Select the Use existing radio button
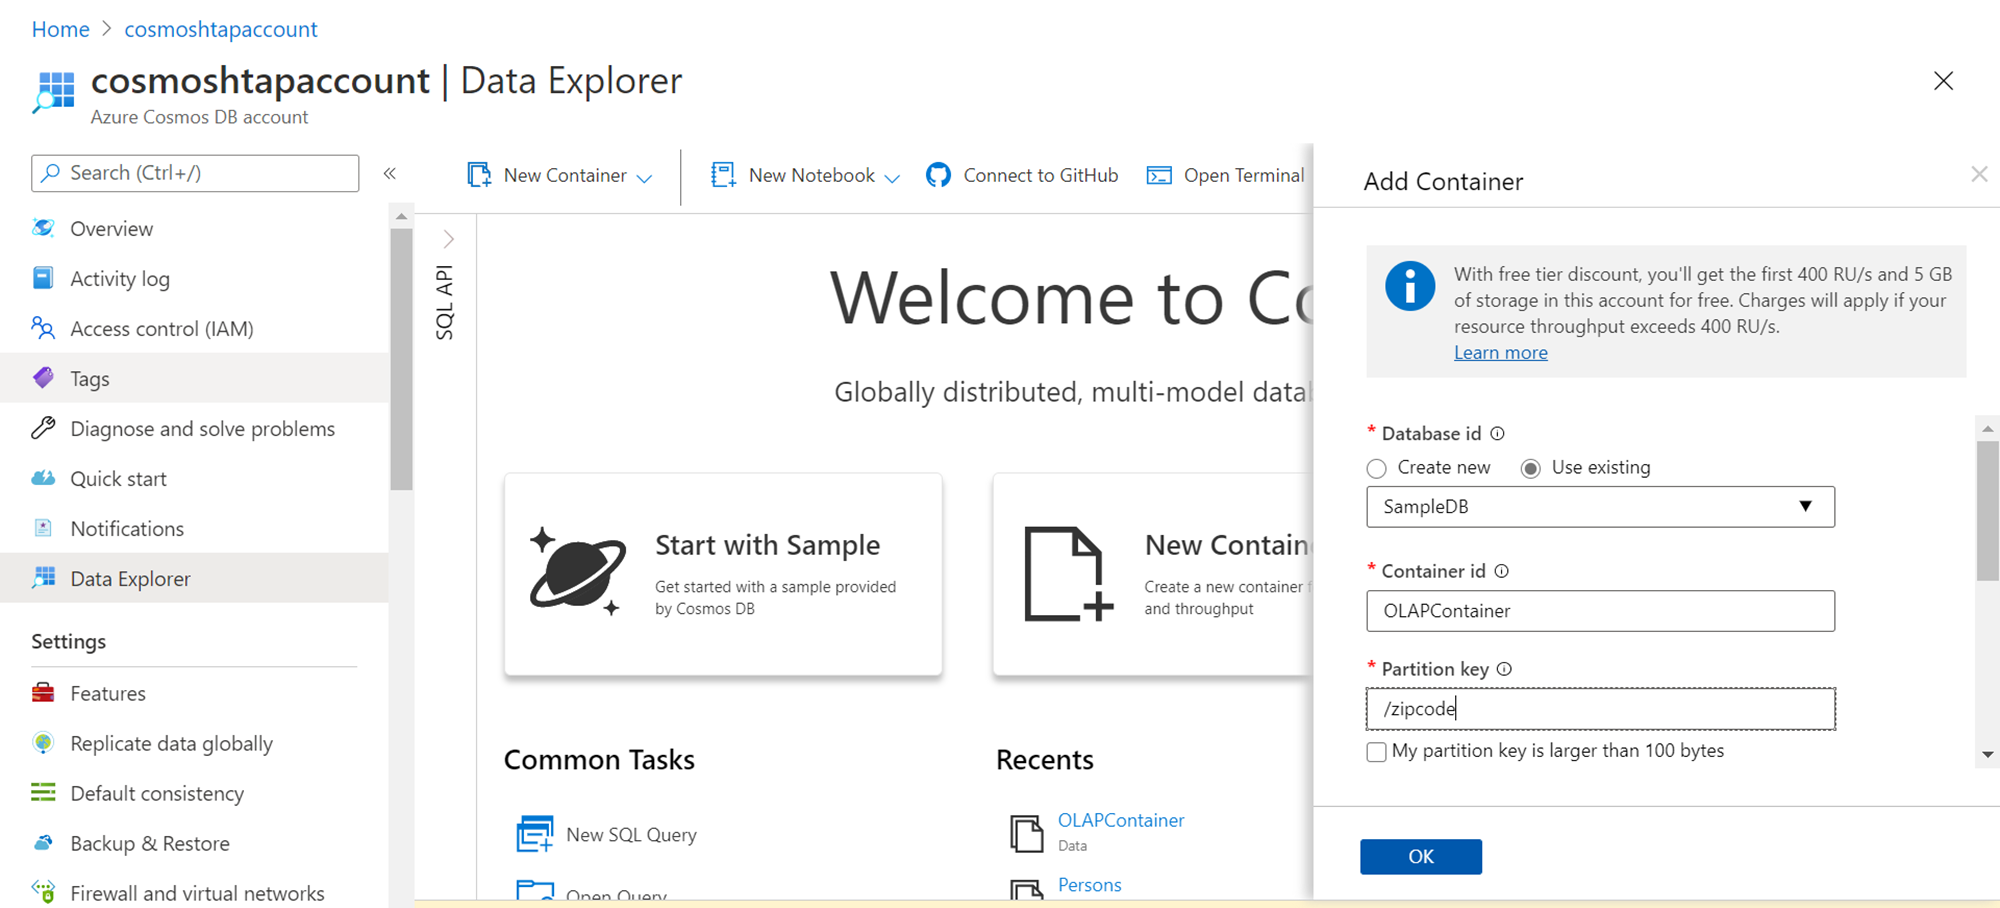This screenshot has width=2000, height=908. [x=1530, y=468]
